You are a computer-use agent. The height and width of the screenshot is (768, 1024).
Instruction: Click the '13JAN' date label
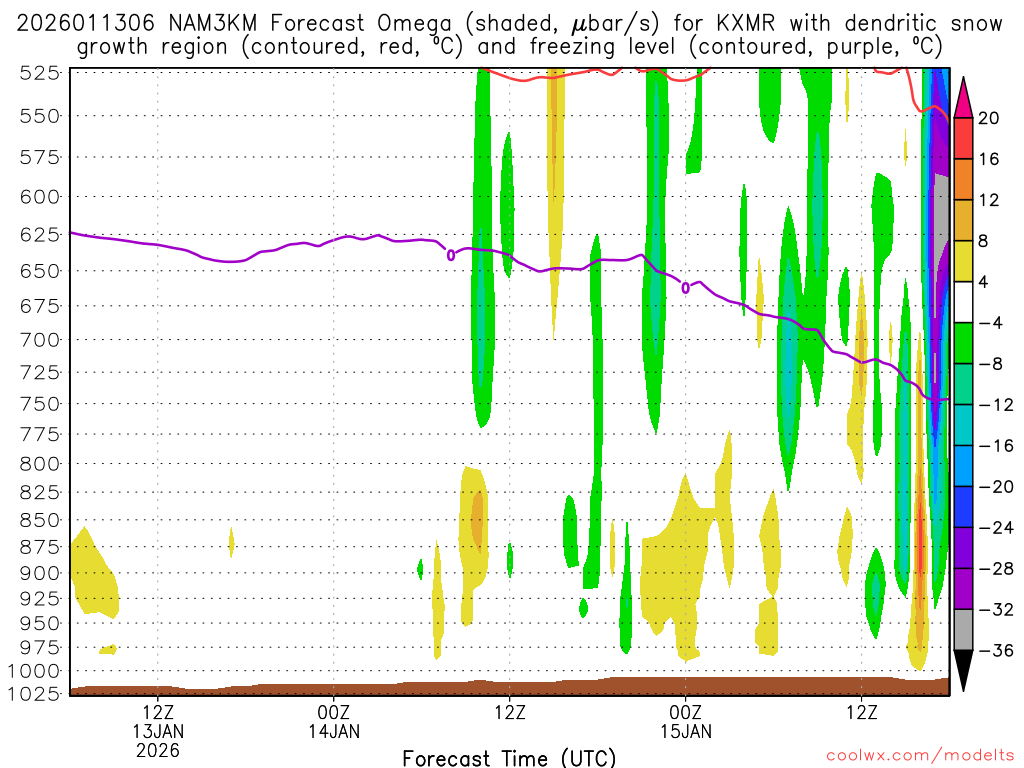tap(158, 731)
